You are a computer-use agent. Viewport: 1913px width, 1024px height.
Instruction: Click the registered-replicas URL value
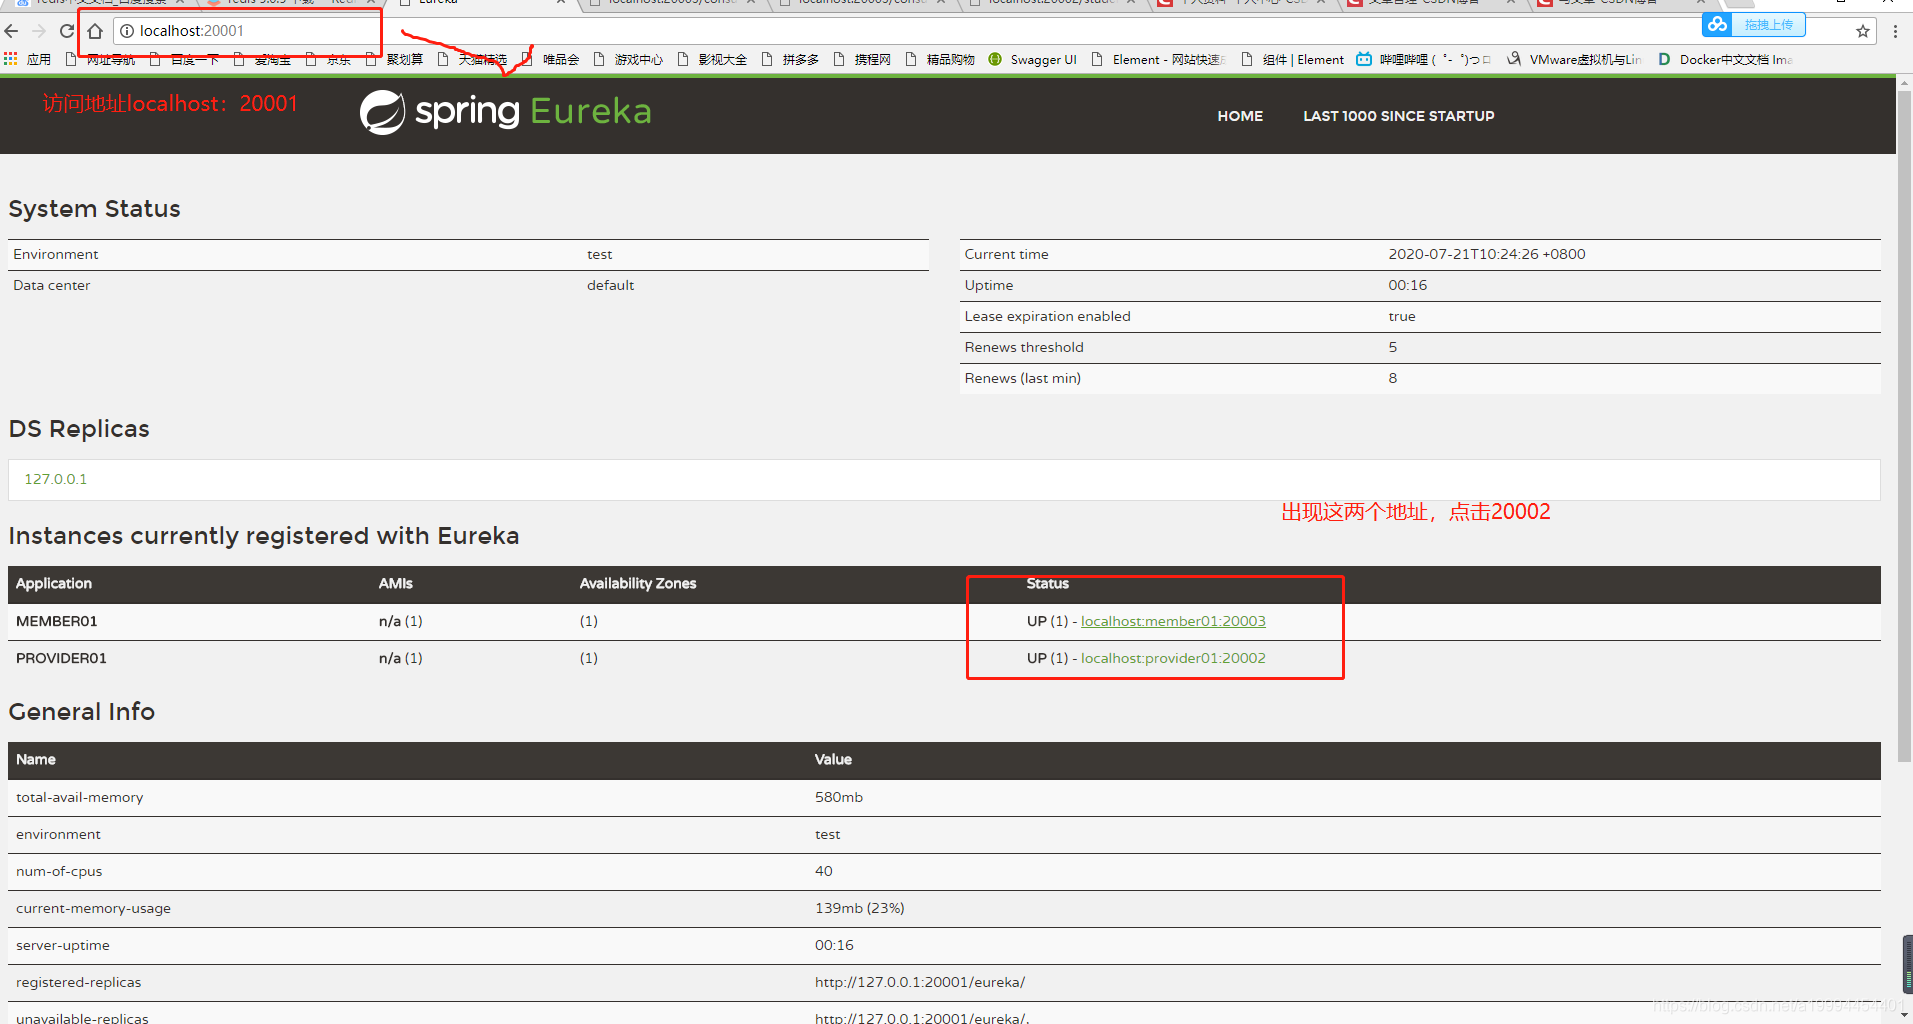point(920,982)
